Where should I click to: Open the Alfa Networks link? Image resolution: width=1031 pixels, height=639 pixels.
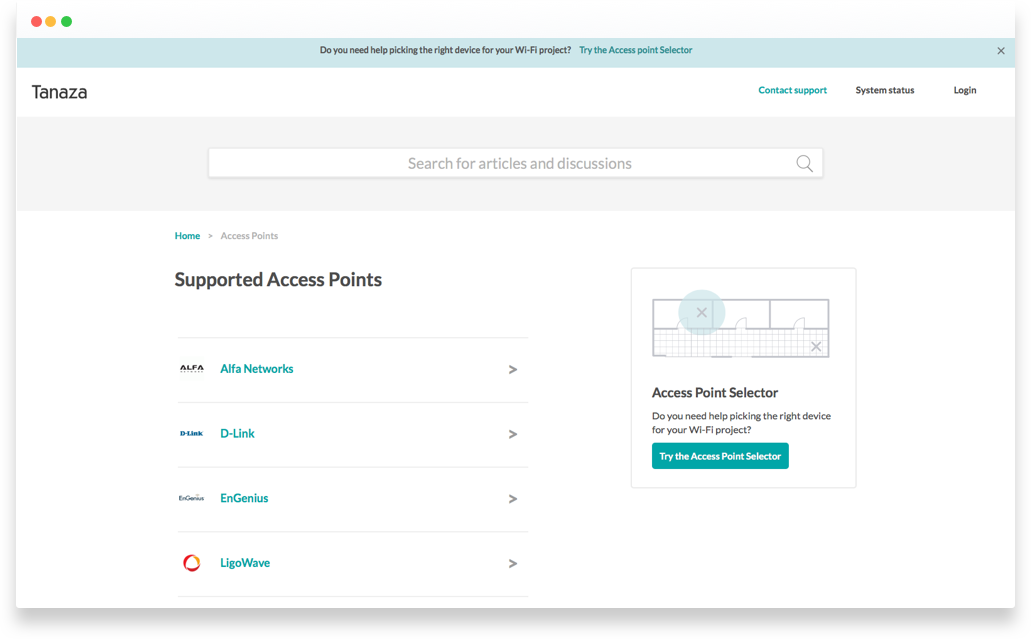pos(256,369)
